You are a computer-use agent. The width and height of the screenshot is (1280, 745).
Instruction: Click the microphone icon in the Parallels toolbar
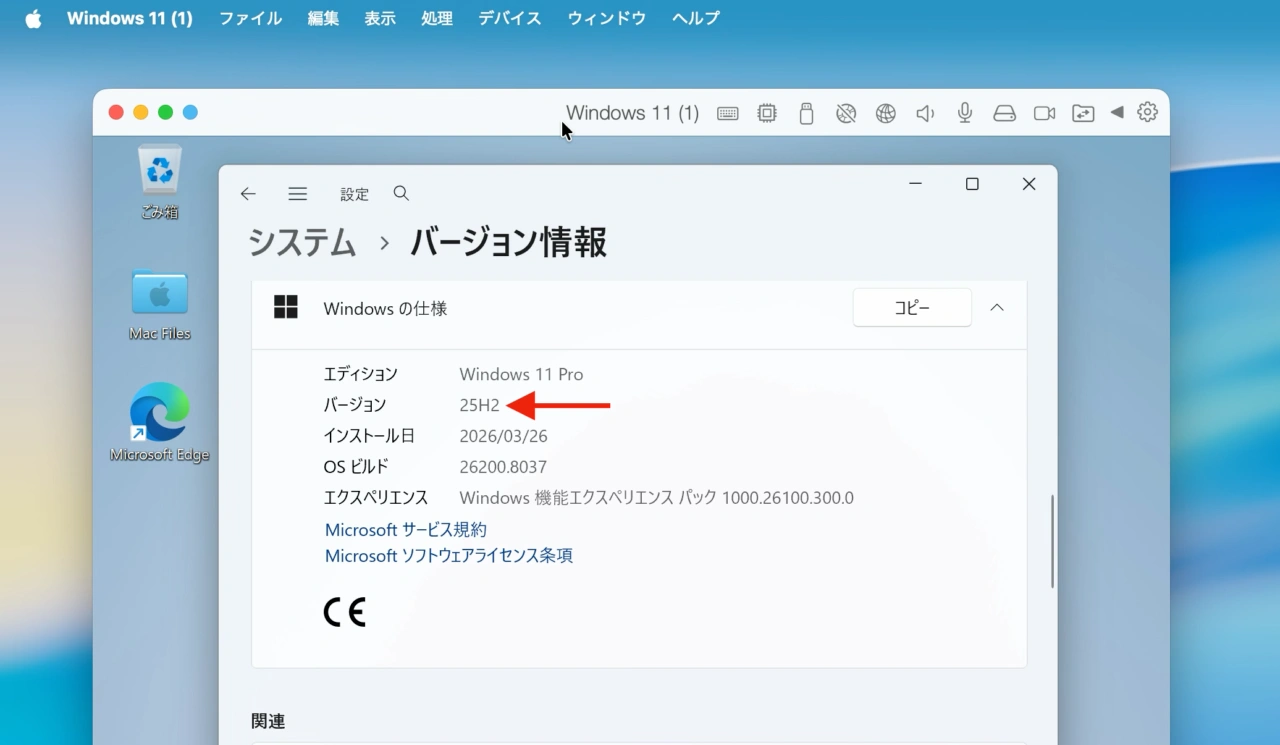[964, 113]
